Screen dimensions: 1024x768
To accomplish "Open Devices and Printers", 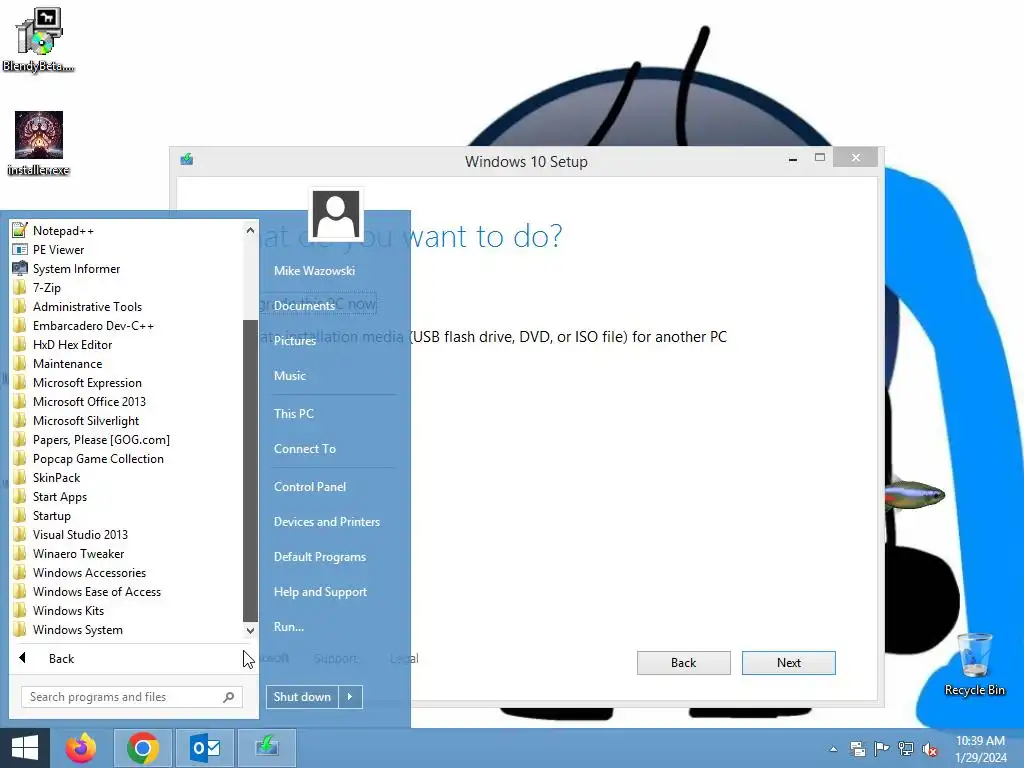I will 327,522.
